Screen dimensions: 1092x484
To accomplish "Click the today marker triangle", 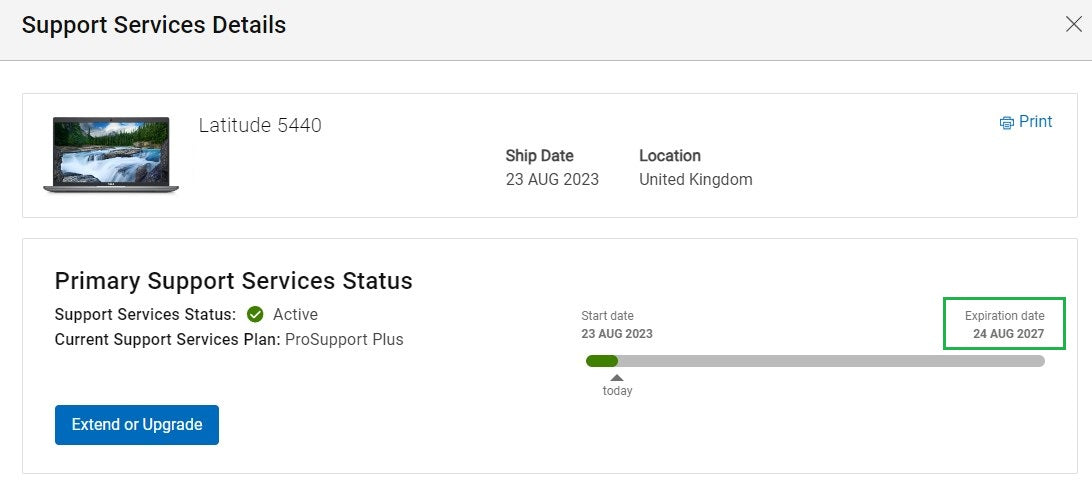I will point(617,377).
